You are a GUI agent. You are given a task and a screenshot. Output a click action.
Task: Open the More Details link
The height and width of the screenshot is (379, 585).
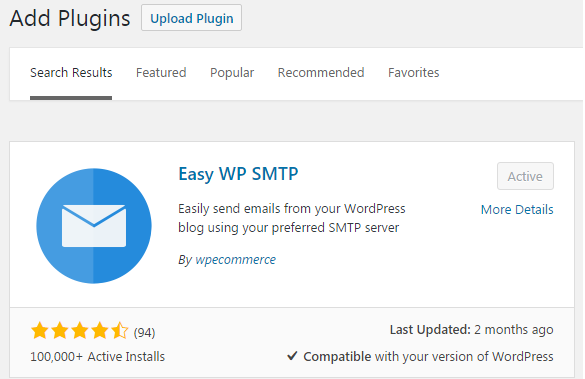[517, 210]
